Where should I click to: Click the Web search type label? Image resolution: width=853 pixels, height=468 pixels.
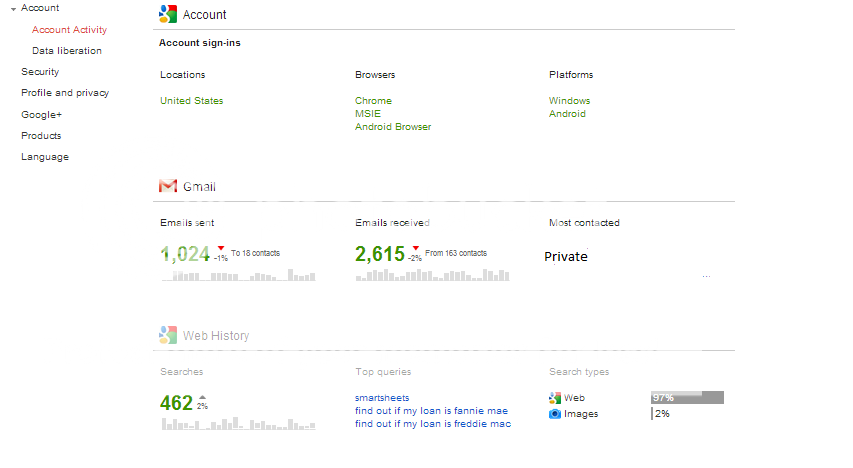coord(574,398)
